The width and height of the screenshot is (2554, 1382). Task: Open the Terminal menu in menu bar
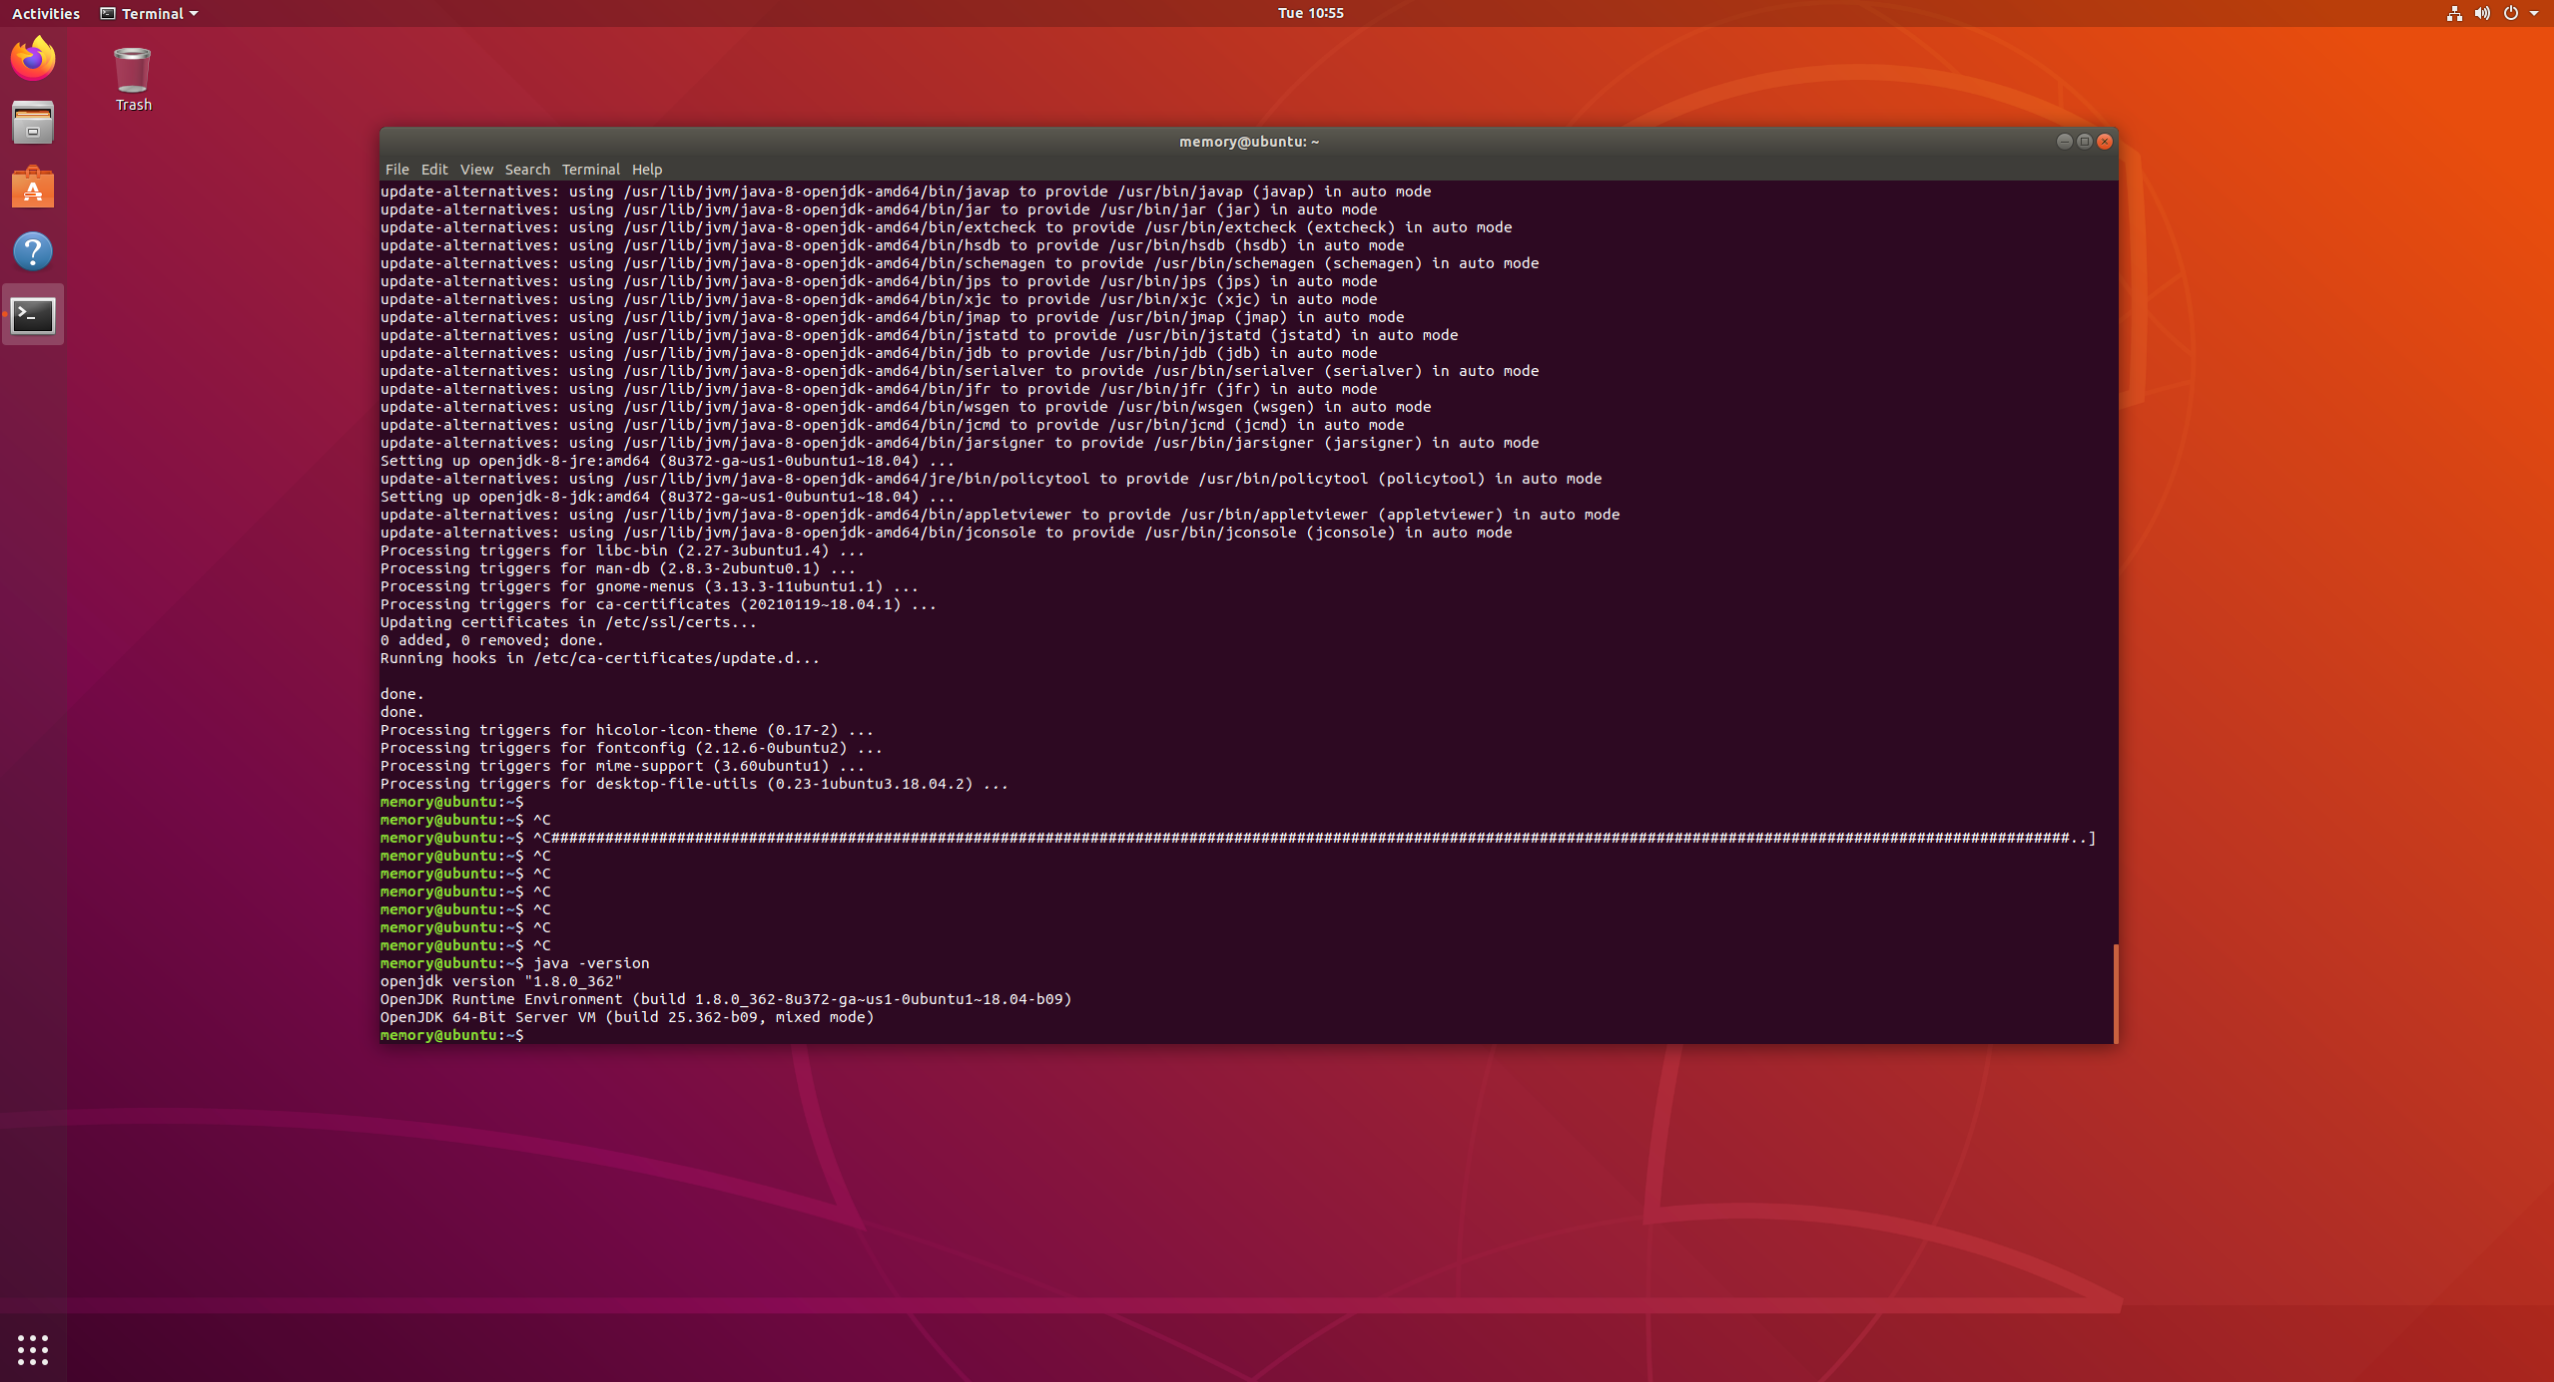pyautogui.click(x=590, y=169)
